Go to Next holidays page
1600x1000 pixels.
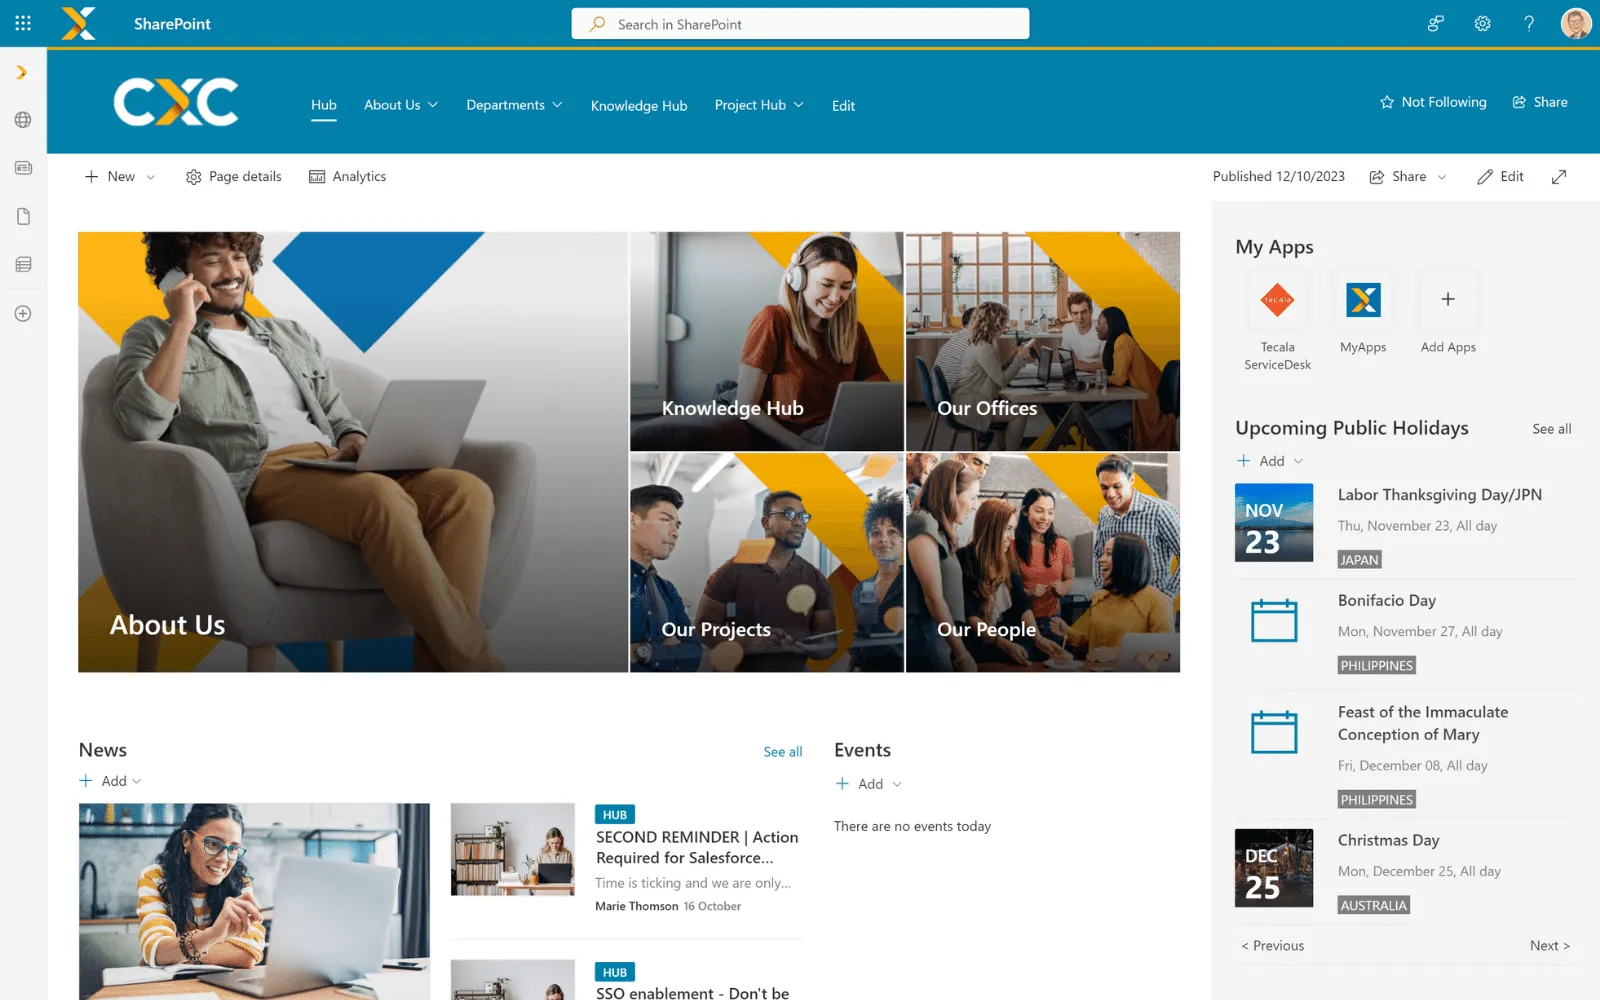click(1550, 945)
